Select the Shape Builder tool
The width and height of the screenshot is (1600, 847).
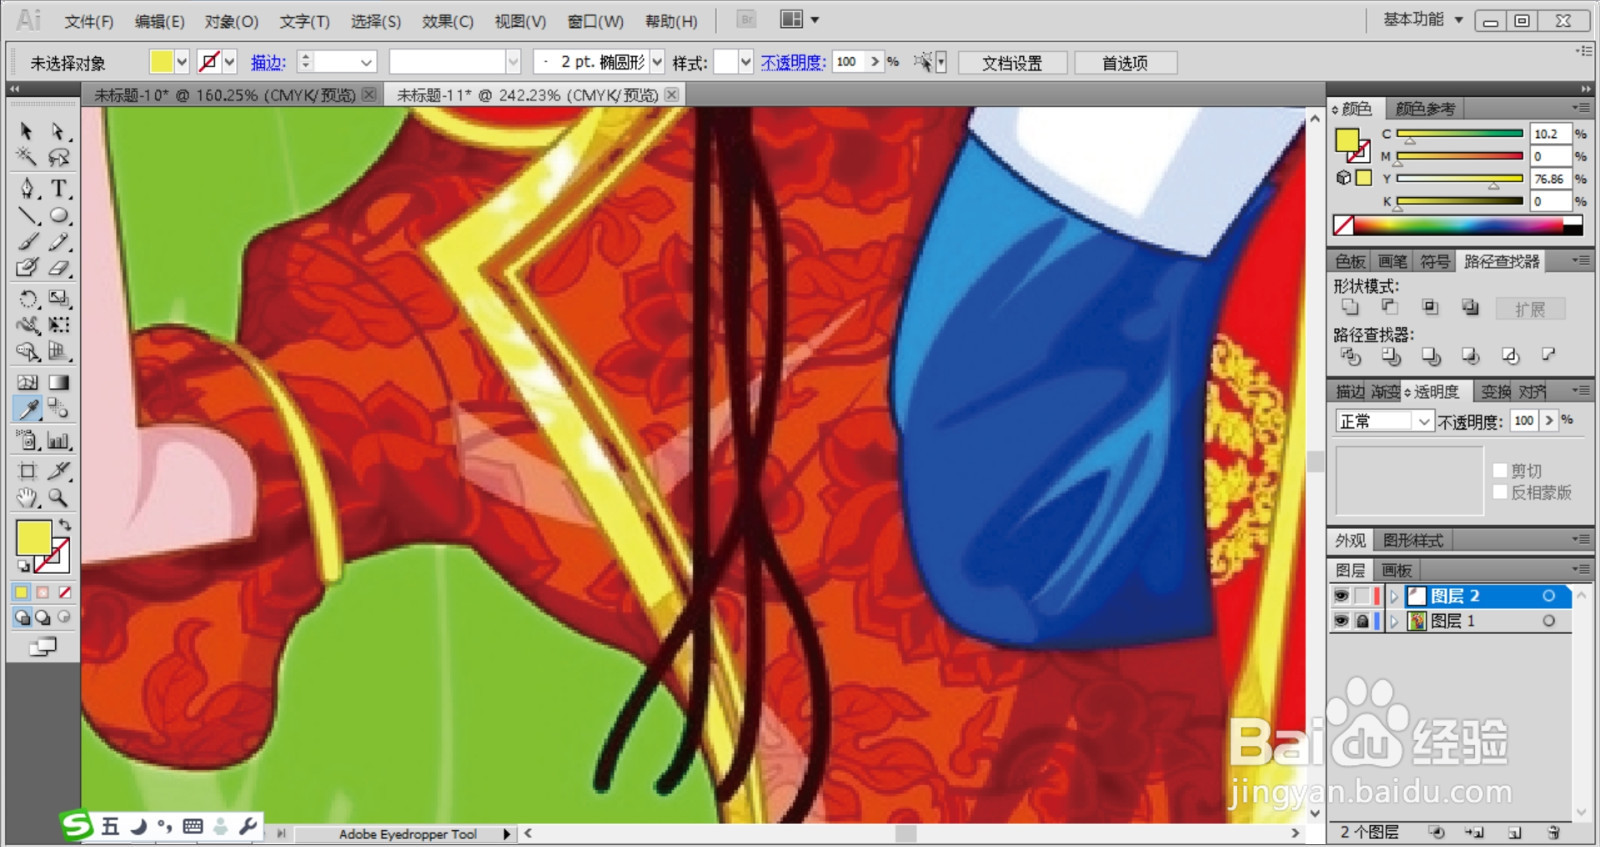click(27, 352)
